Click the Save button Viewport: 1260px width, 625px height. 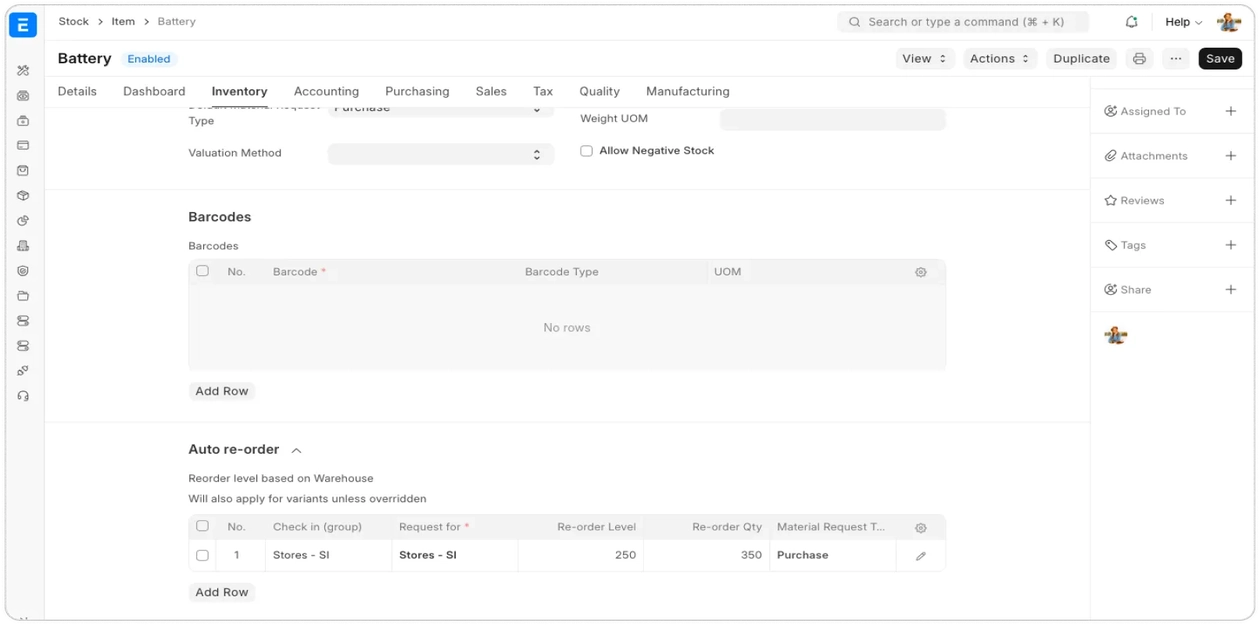1220,59
